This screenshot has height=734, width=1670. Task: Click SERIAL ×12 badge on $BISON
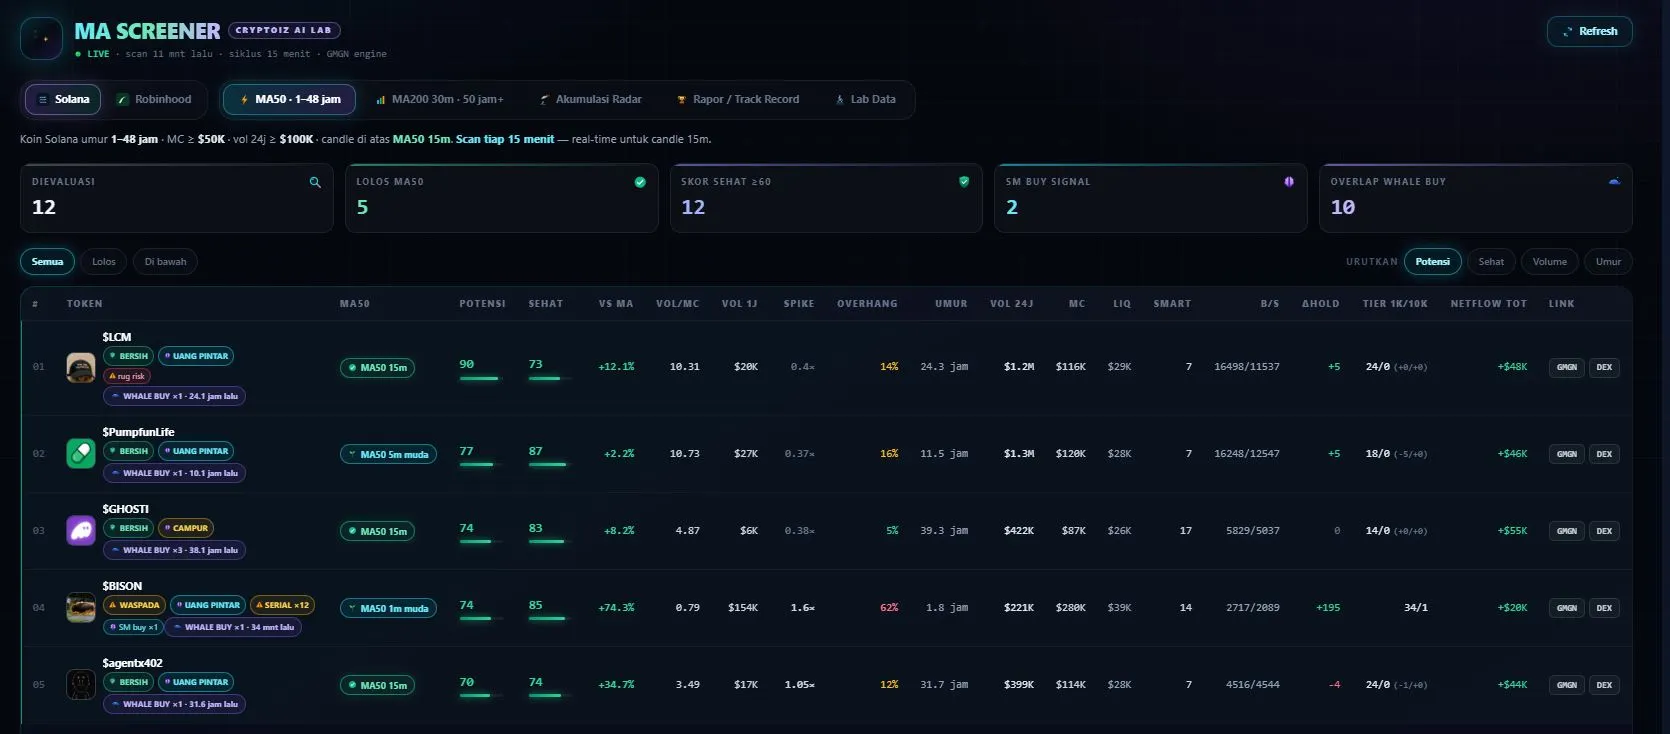point(282,605)
